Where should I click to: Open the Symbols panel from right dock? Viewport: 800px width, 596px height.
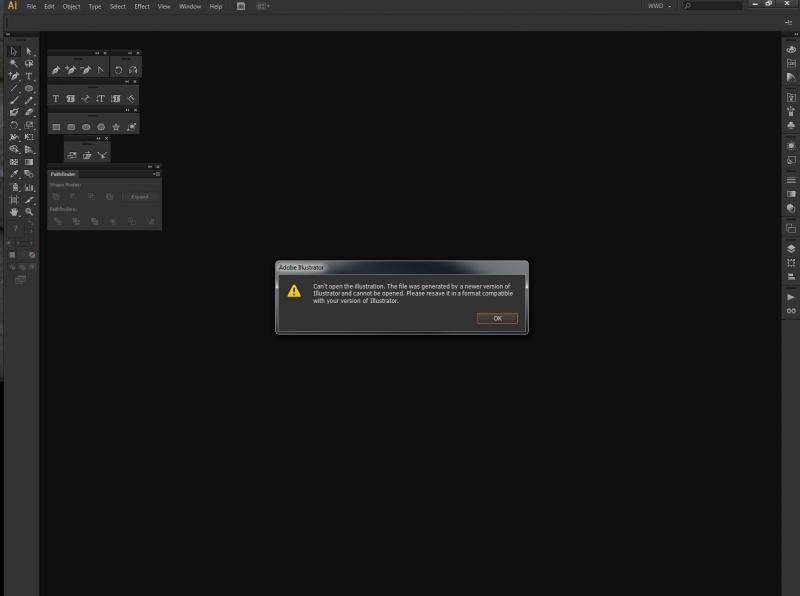[791, 125]
